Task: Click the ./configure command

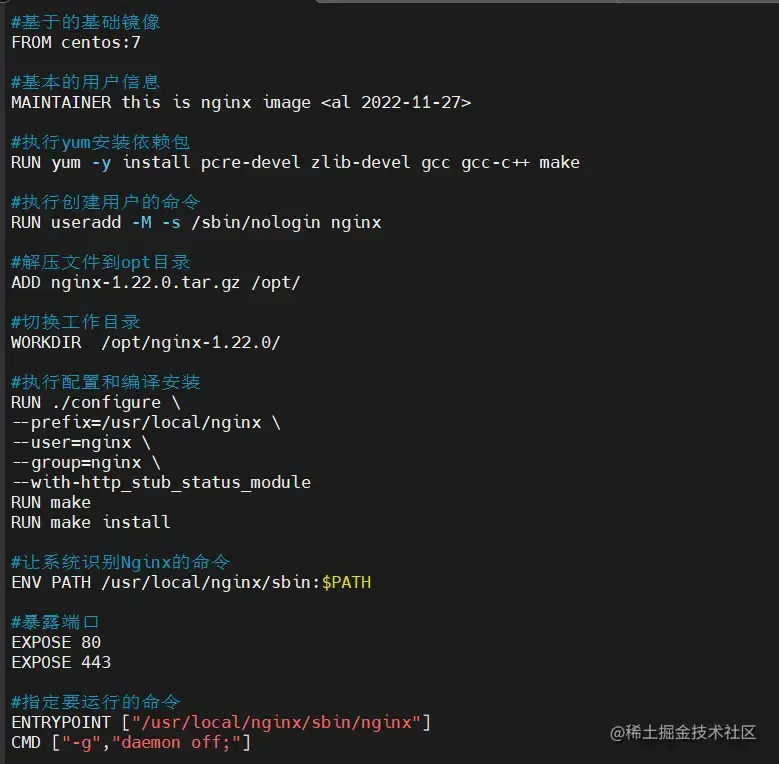Action: [x=106, y=402]
